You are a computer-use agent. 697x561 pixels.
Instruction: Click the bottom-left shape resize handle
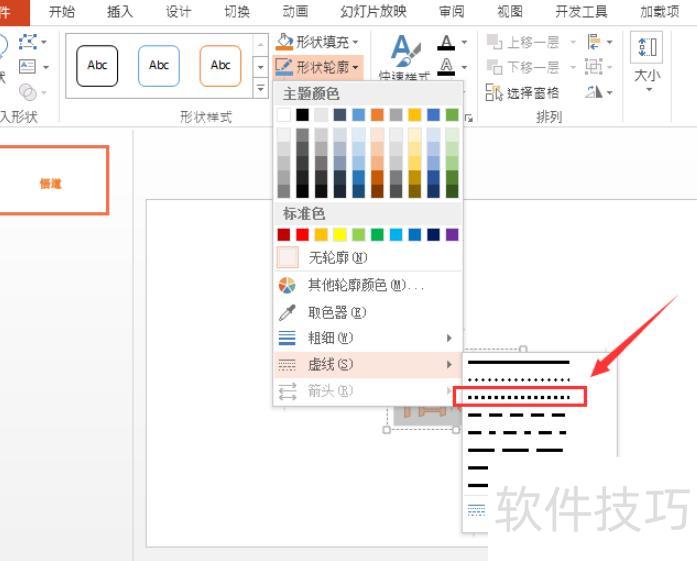[386, 430]
